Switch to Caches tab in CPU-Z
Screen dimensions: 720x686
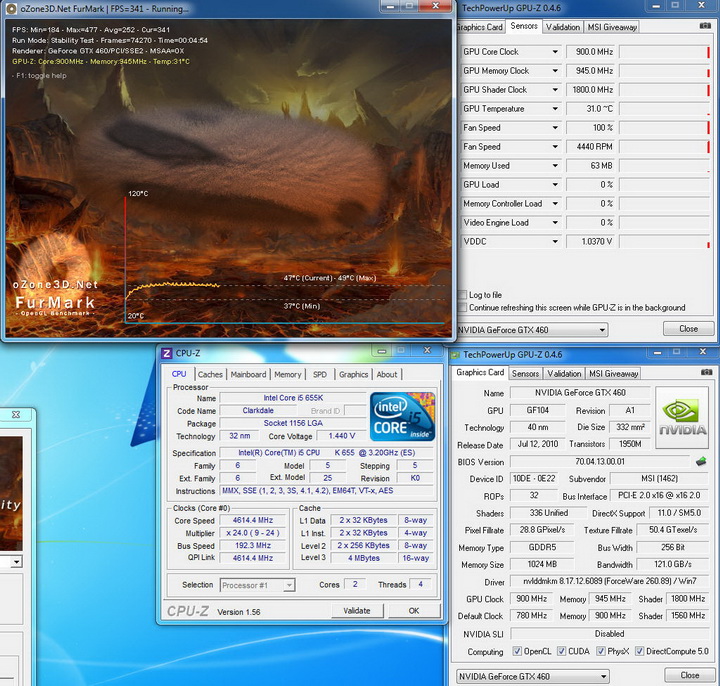210,374
